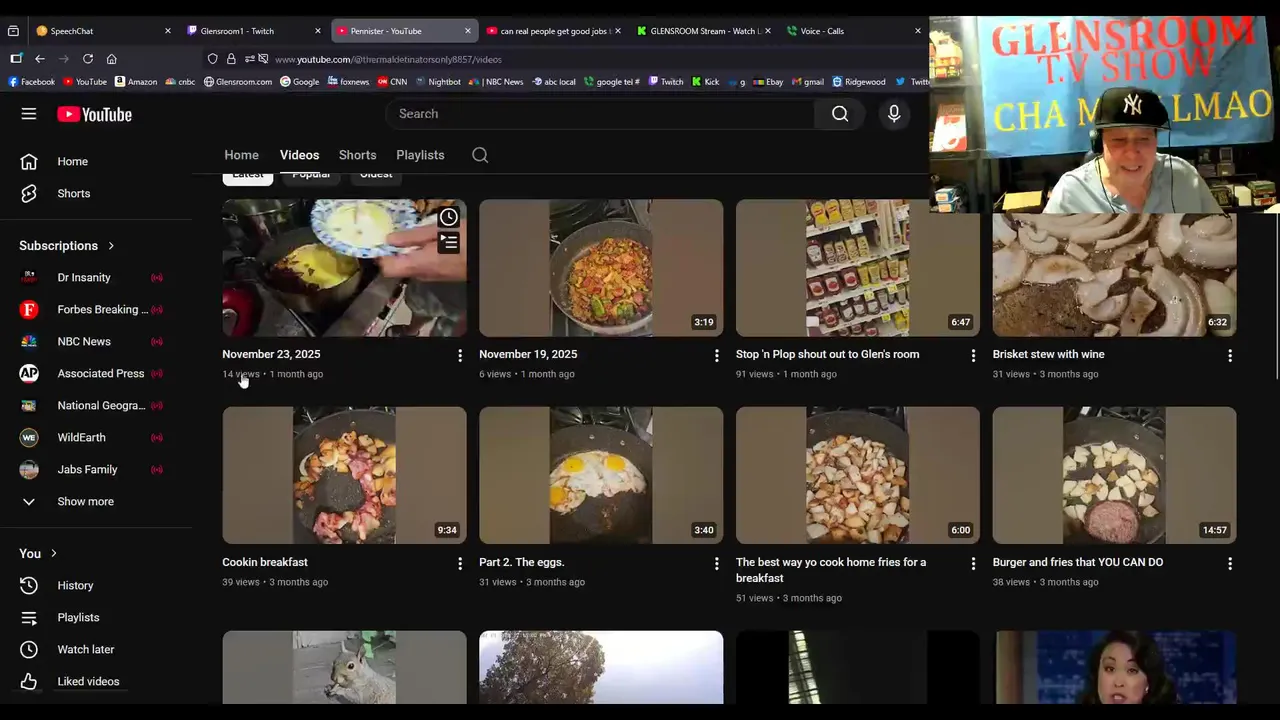Open the Amazon bookmark

tap(135, 82)
